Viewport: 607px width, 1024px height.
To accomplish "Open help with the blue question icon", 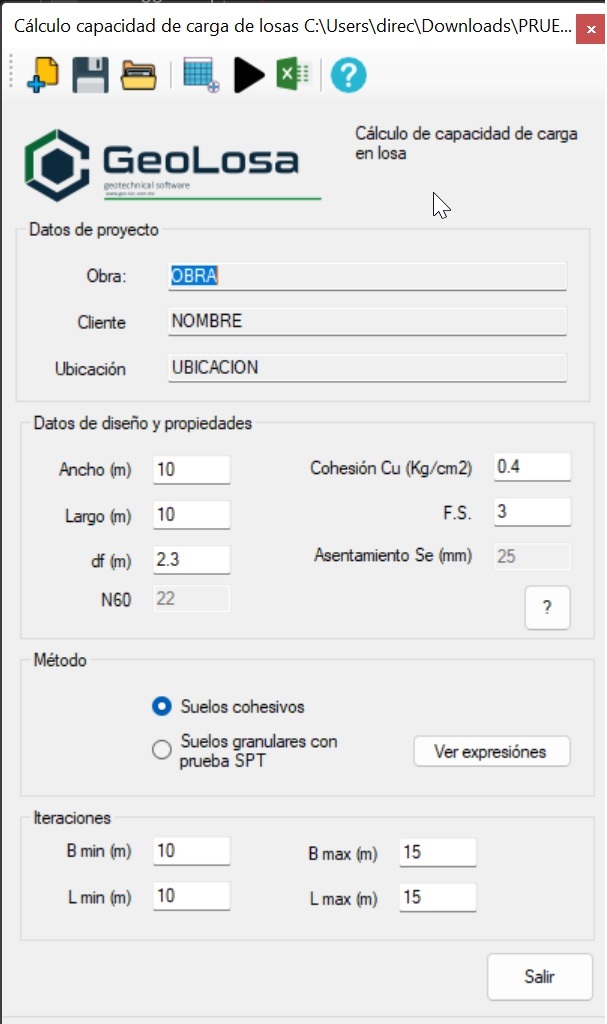I will click(x=348, y=75).
